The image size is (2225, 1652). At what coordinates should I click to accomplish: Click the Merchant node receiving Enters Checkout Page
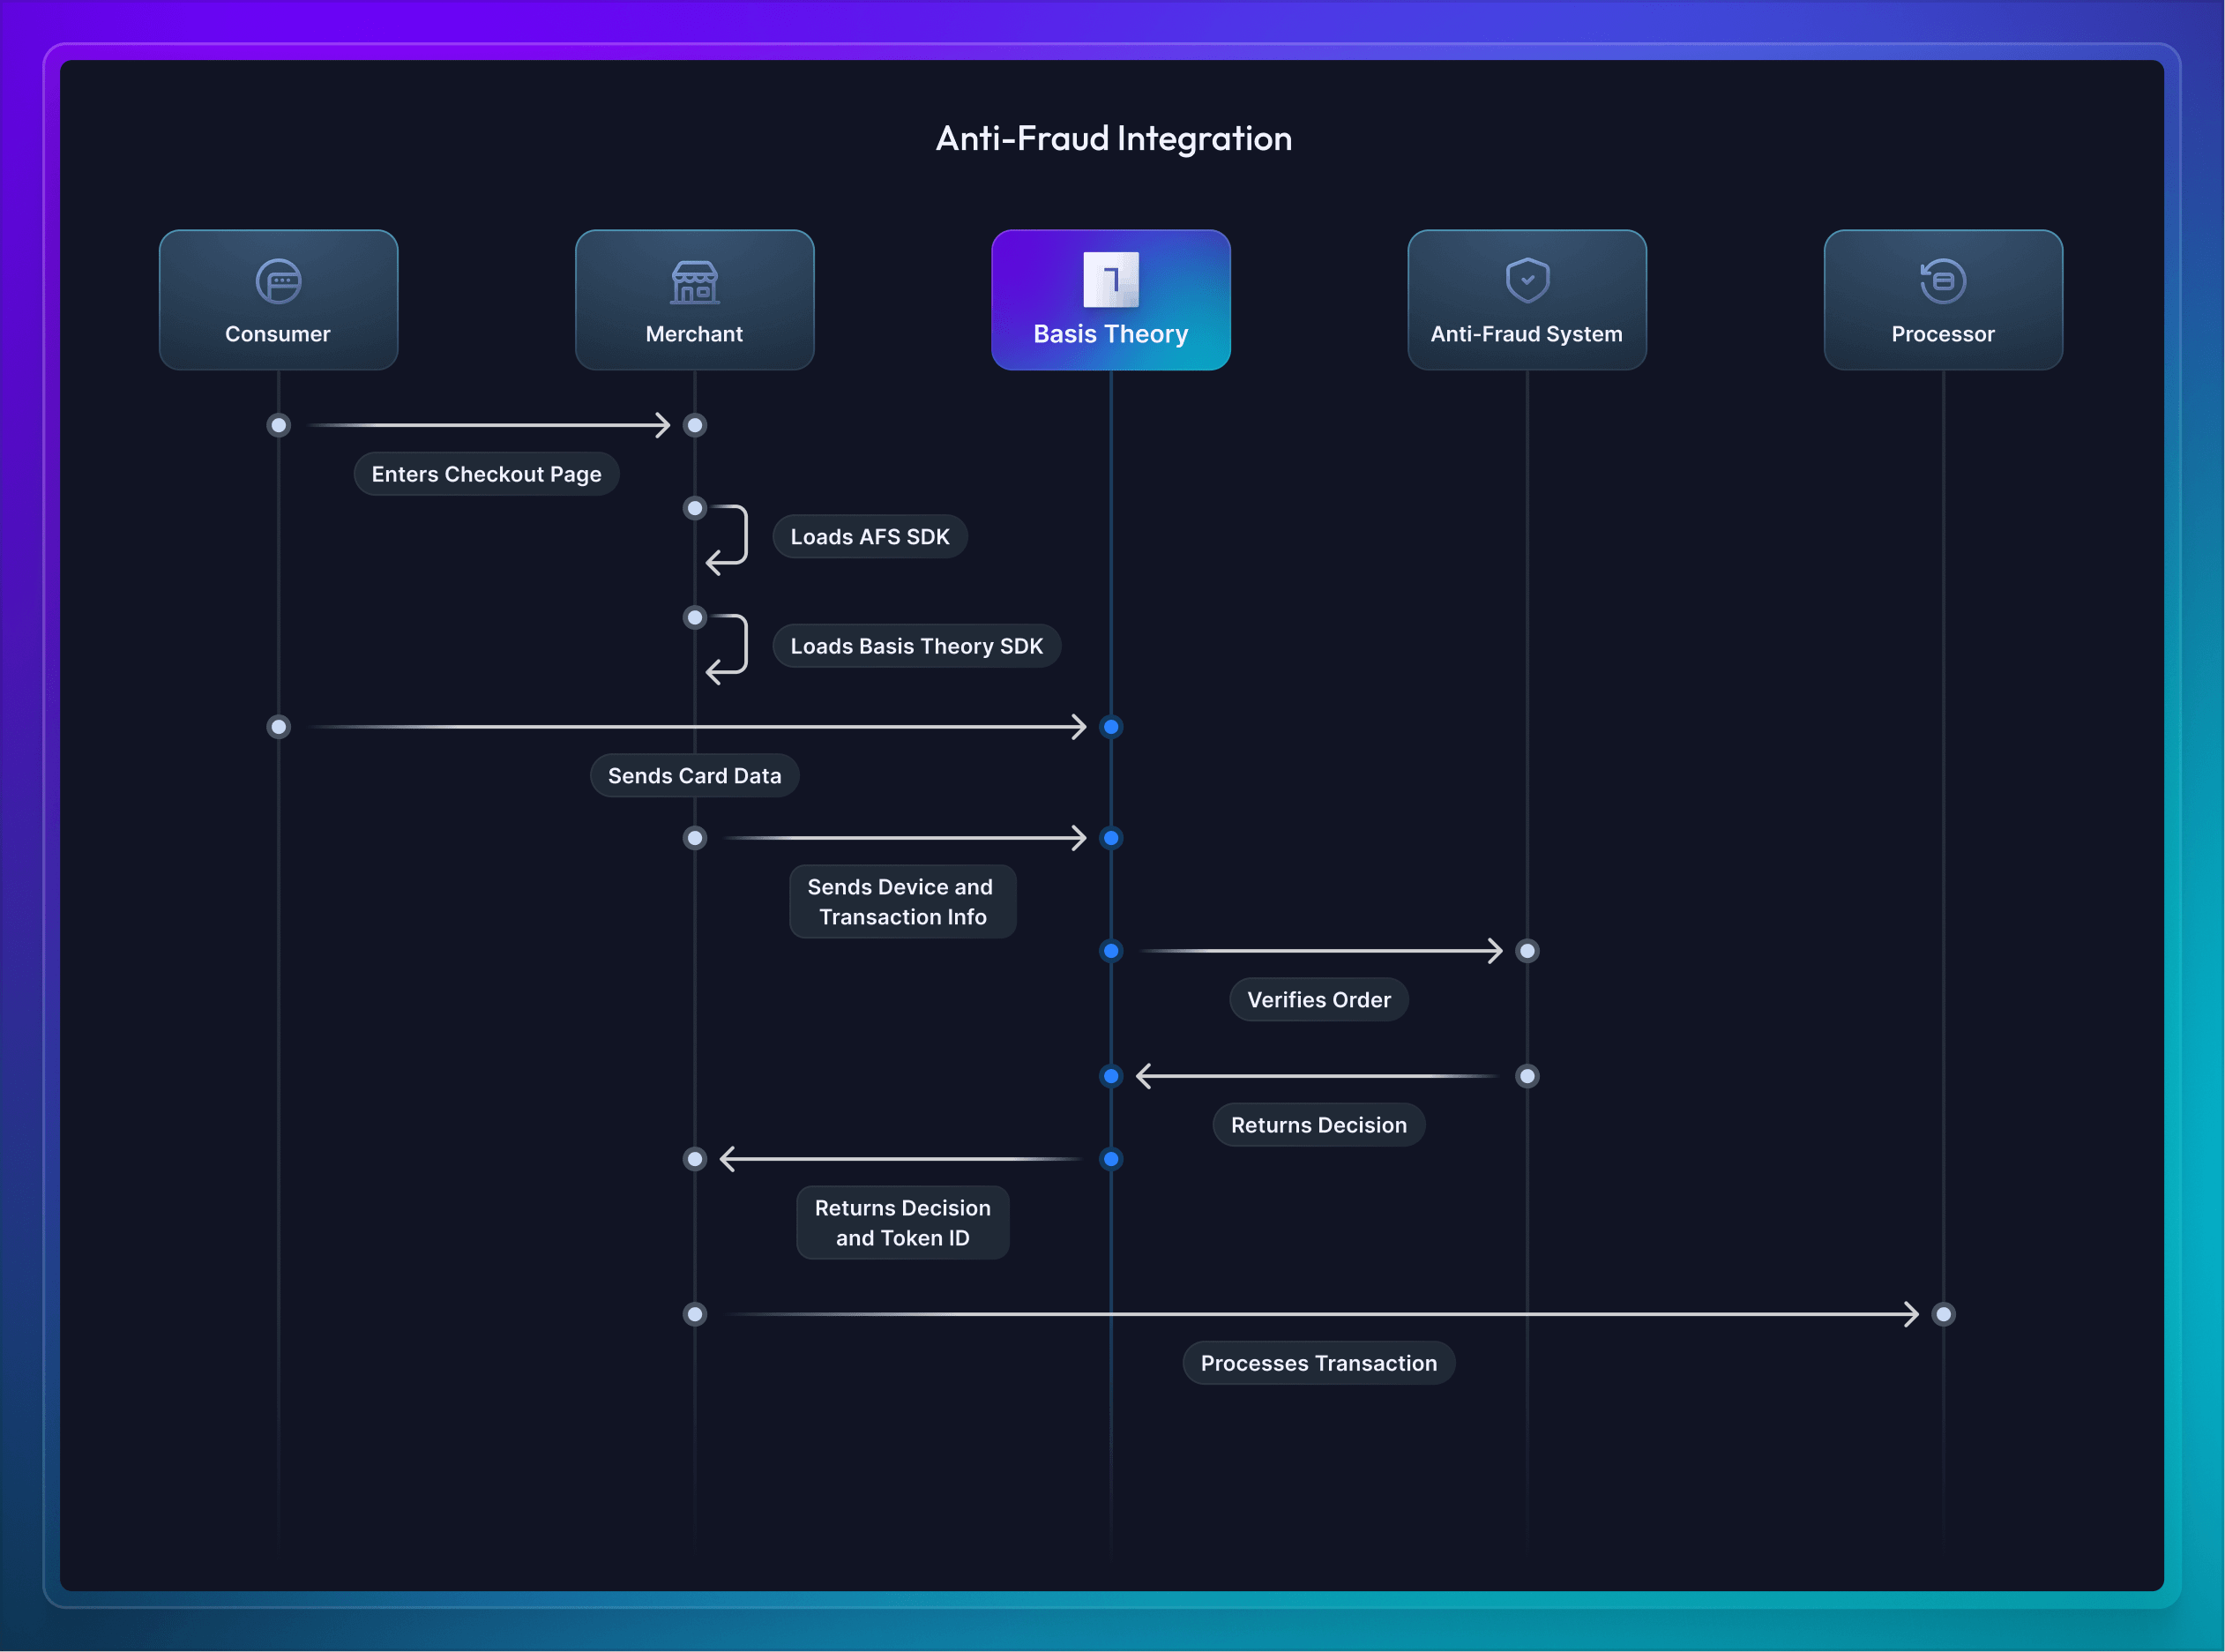(695, 425)
